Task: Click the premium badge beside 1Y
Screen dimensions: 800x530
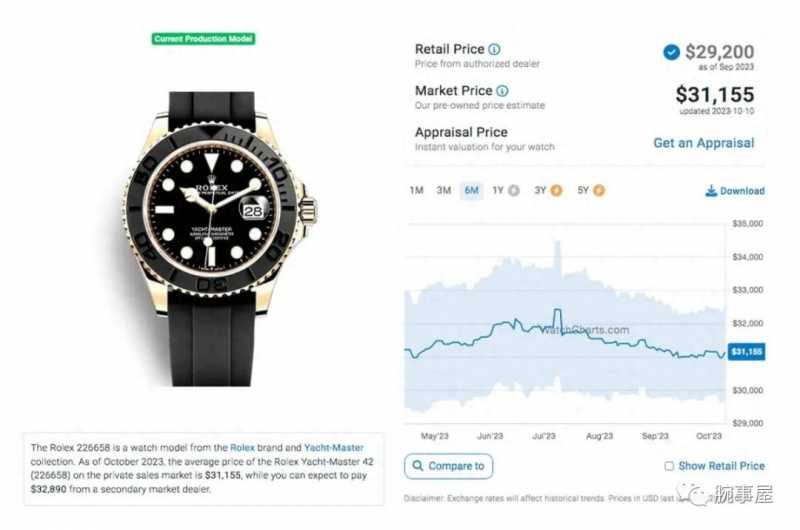Action: [514, 191]
